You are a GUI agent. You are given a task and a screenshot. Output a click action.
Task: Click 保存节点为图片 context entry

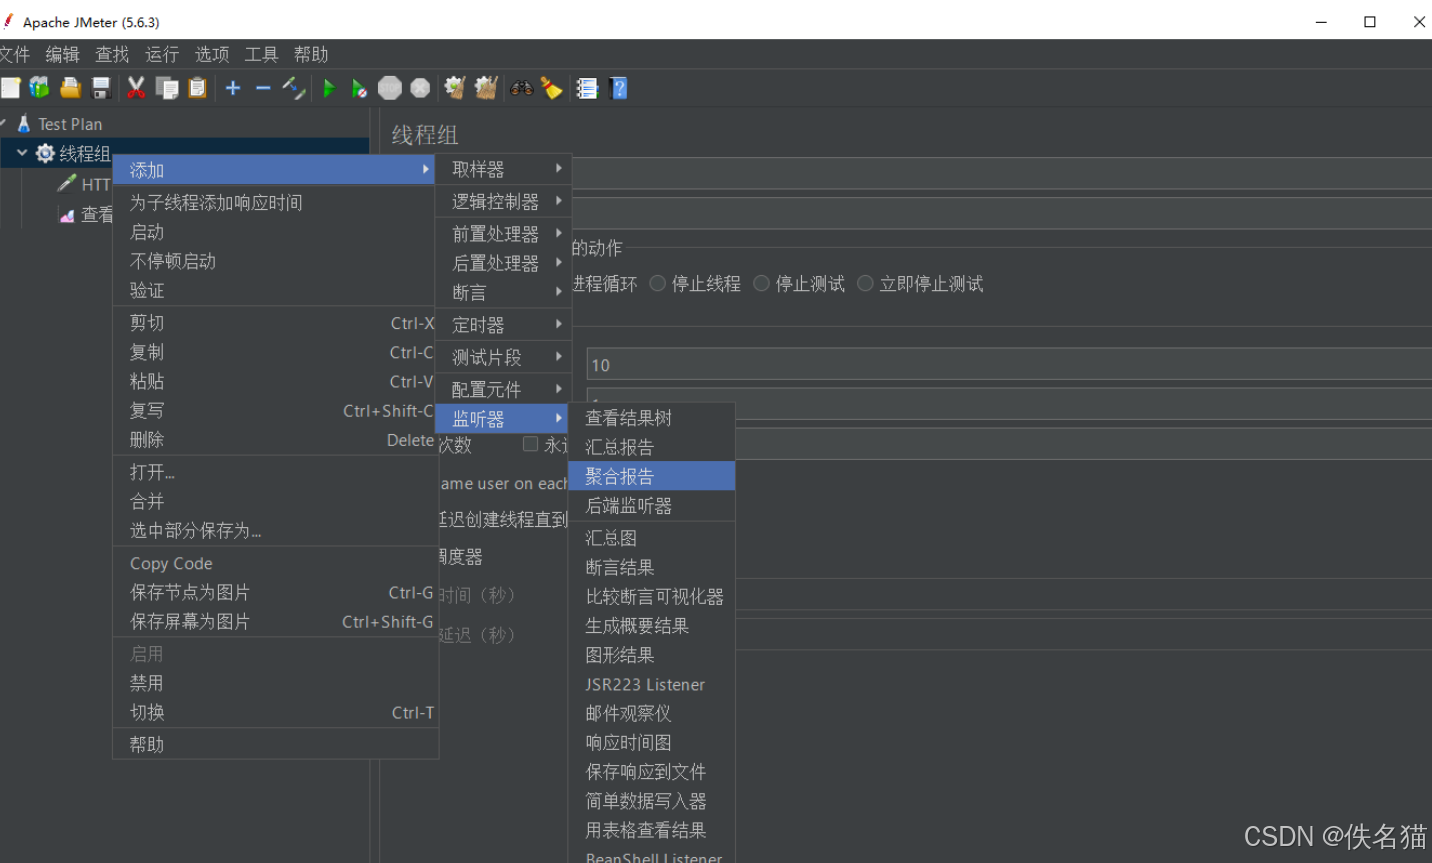[x=275, y=592]
